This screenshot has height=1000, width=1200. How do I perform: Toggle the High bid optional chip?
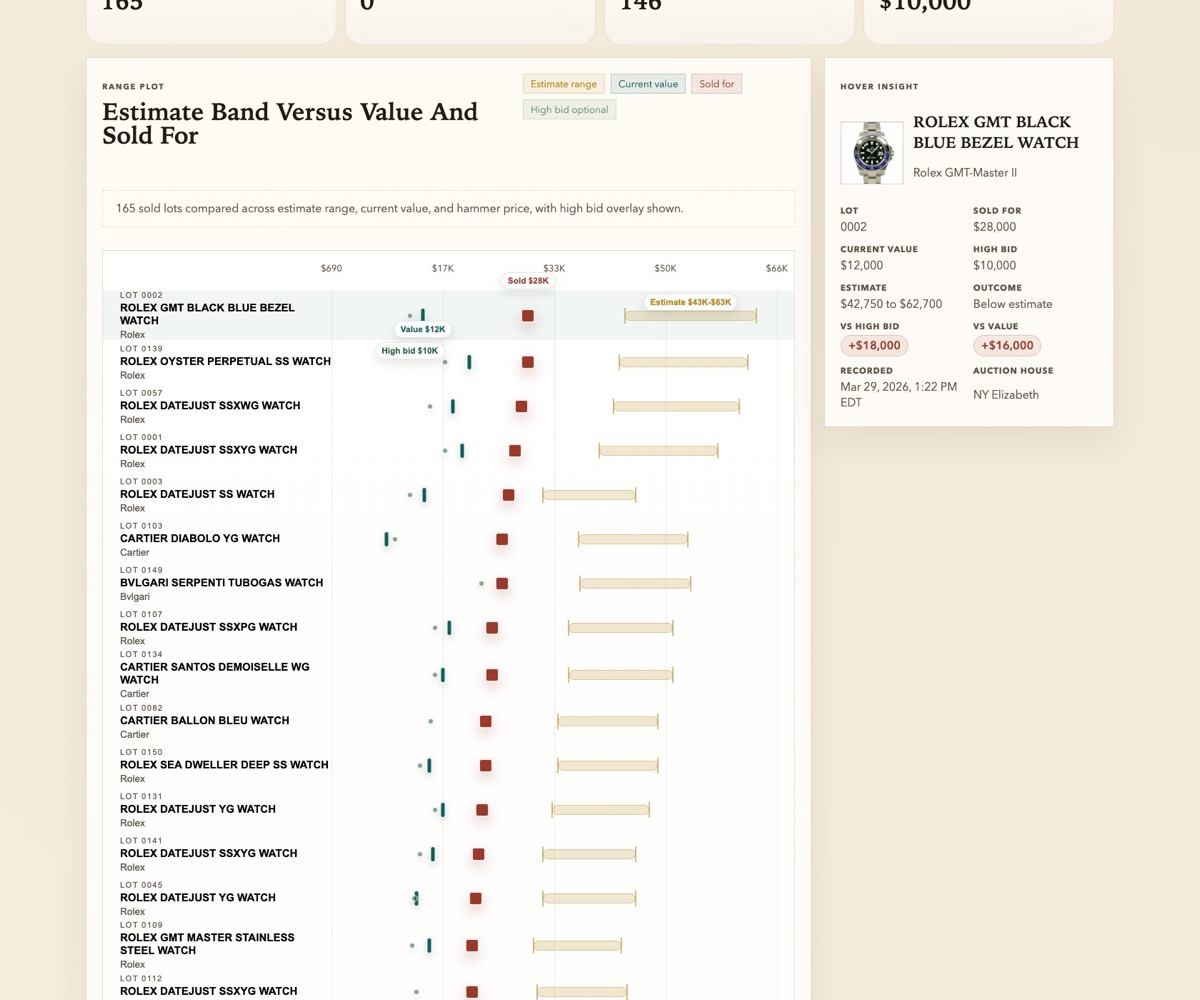click(569, 110)
